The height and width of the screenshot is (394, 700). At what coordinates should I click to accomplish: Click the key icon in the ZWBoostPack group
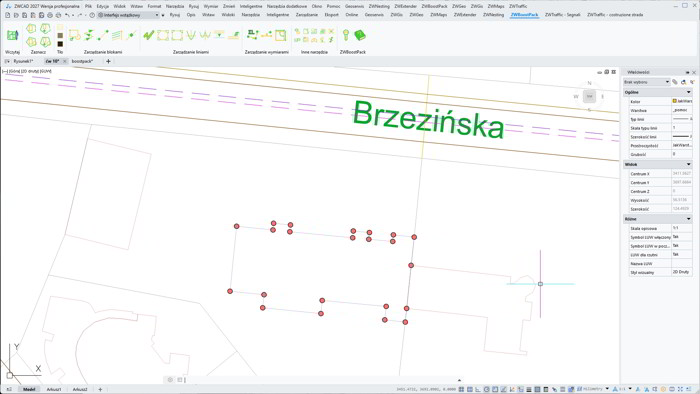(x=346, y=35)
